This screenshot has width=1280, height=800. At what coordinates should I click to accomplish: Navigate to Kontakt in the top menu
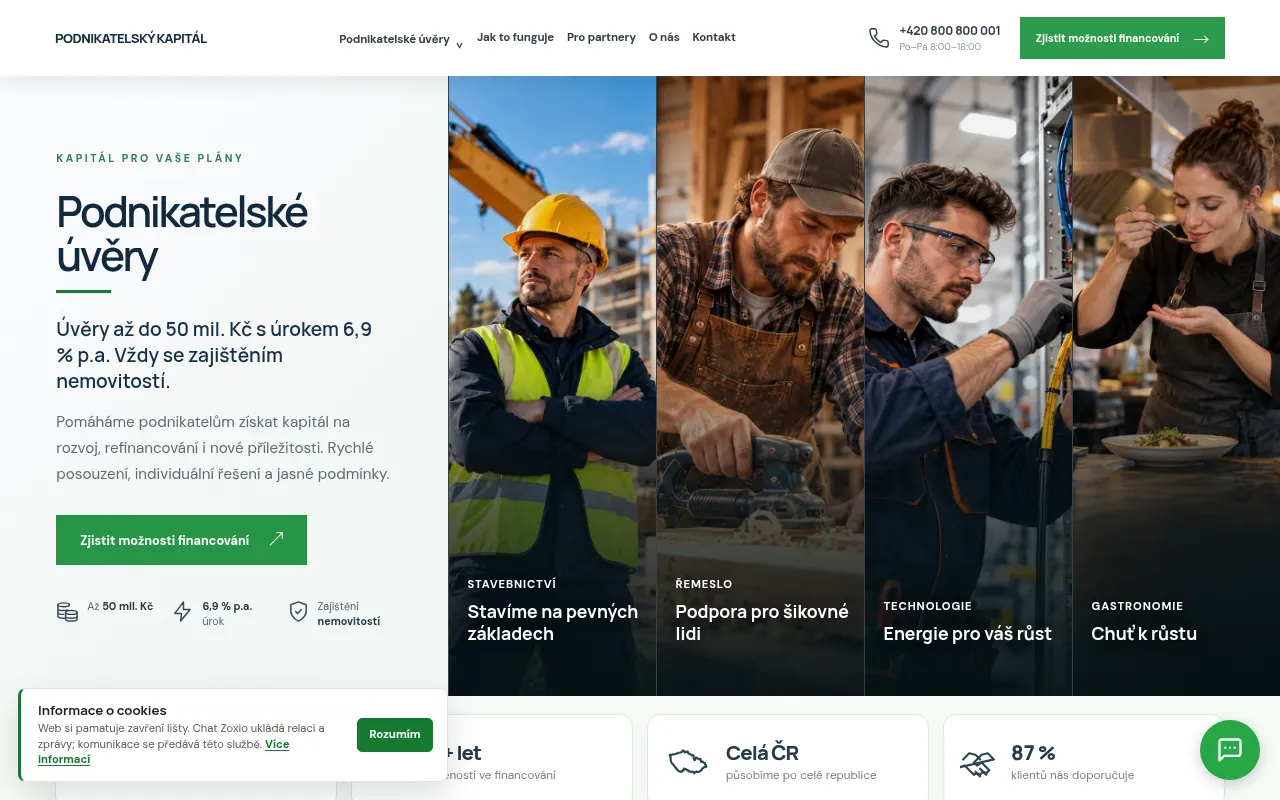coord(714,37)
